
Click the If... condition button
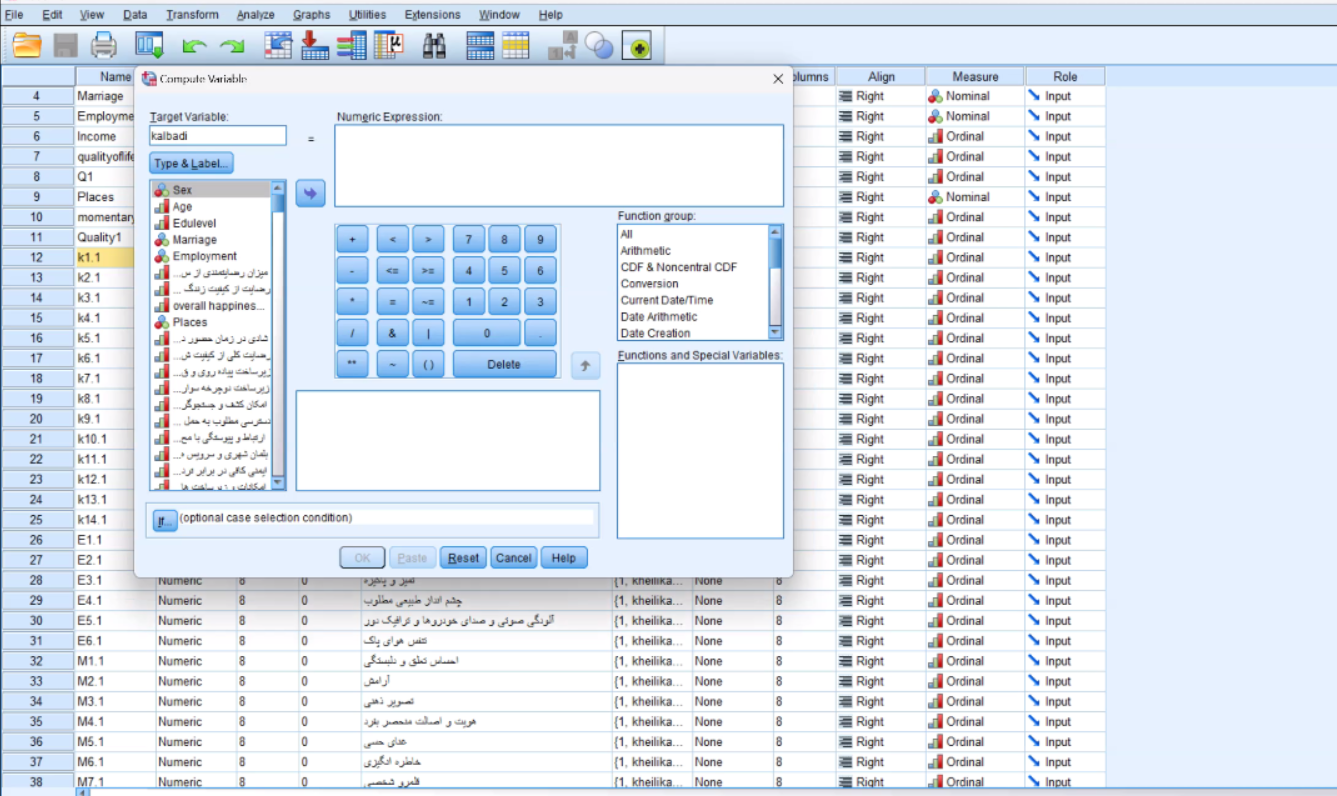[163, 521]
